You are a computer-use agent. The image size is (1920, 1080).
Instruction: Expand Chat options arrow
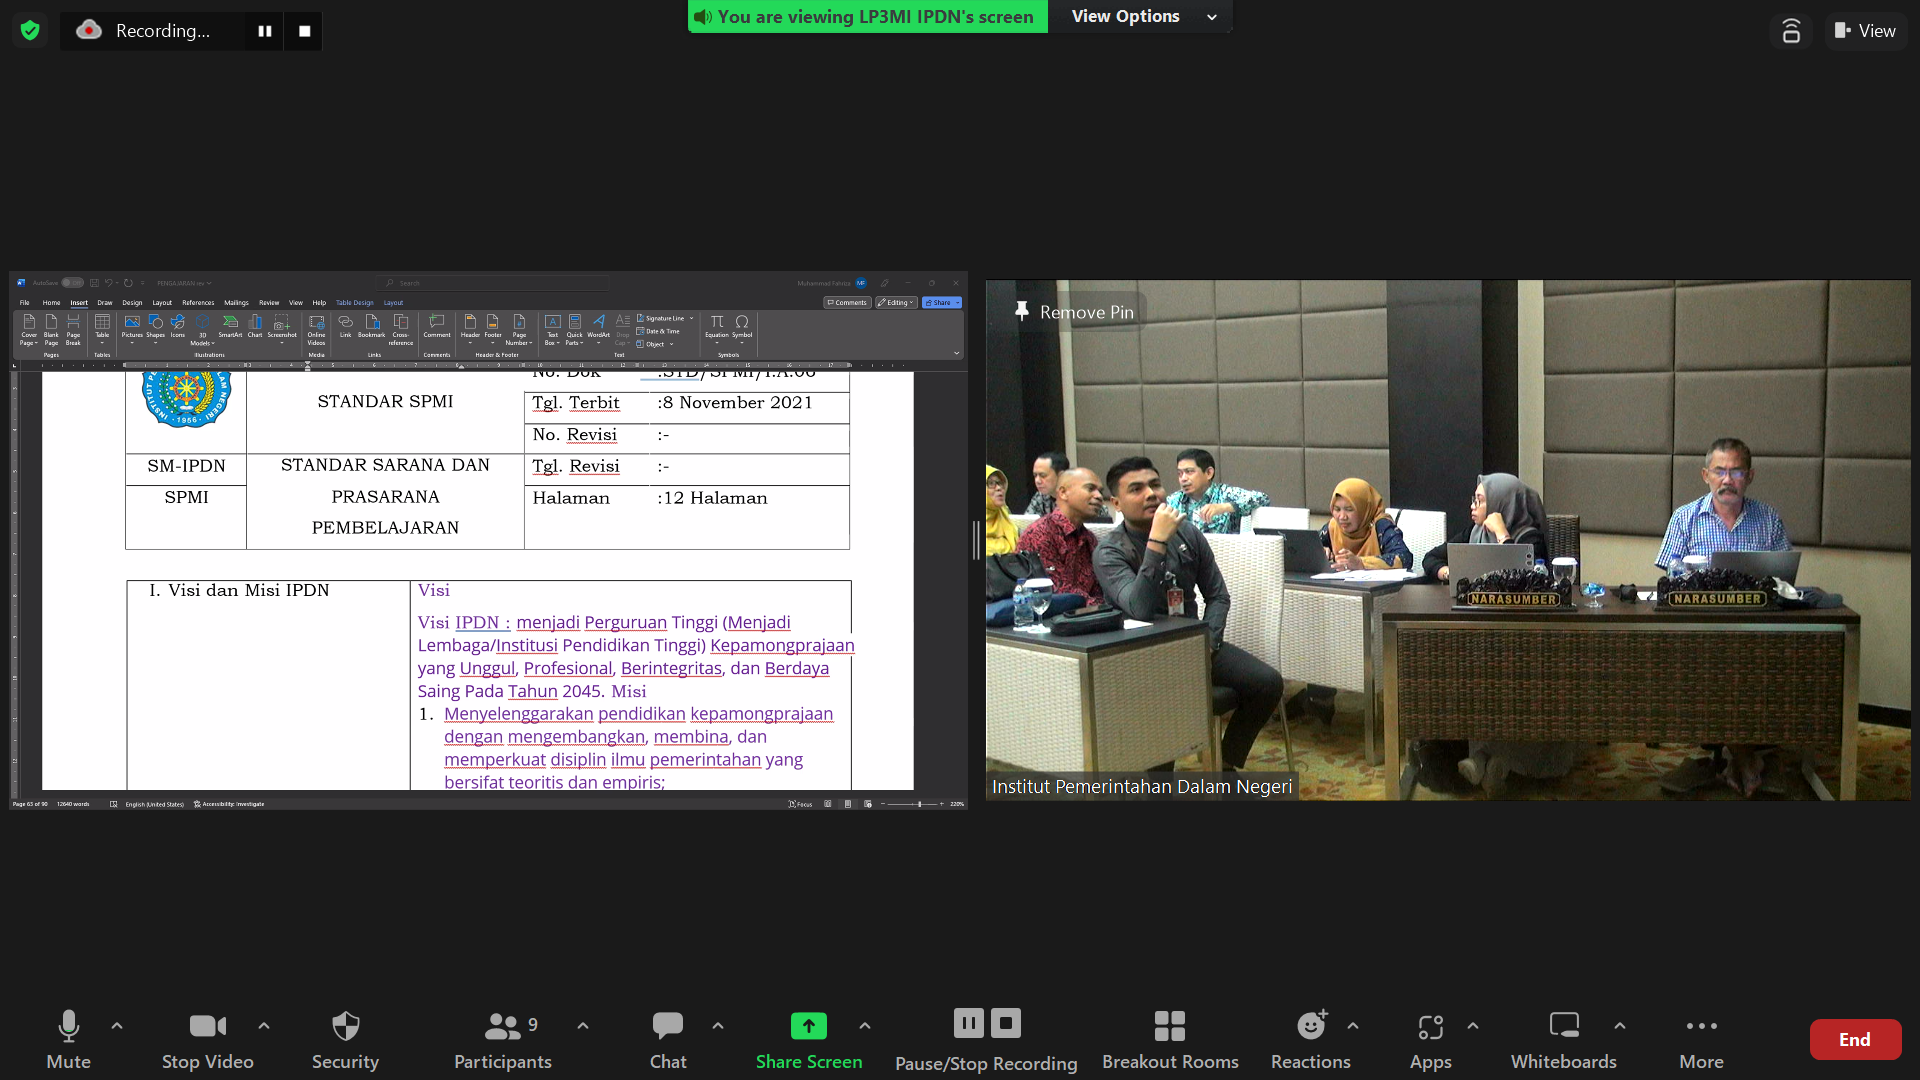click(718, 1026)
